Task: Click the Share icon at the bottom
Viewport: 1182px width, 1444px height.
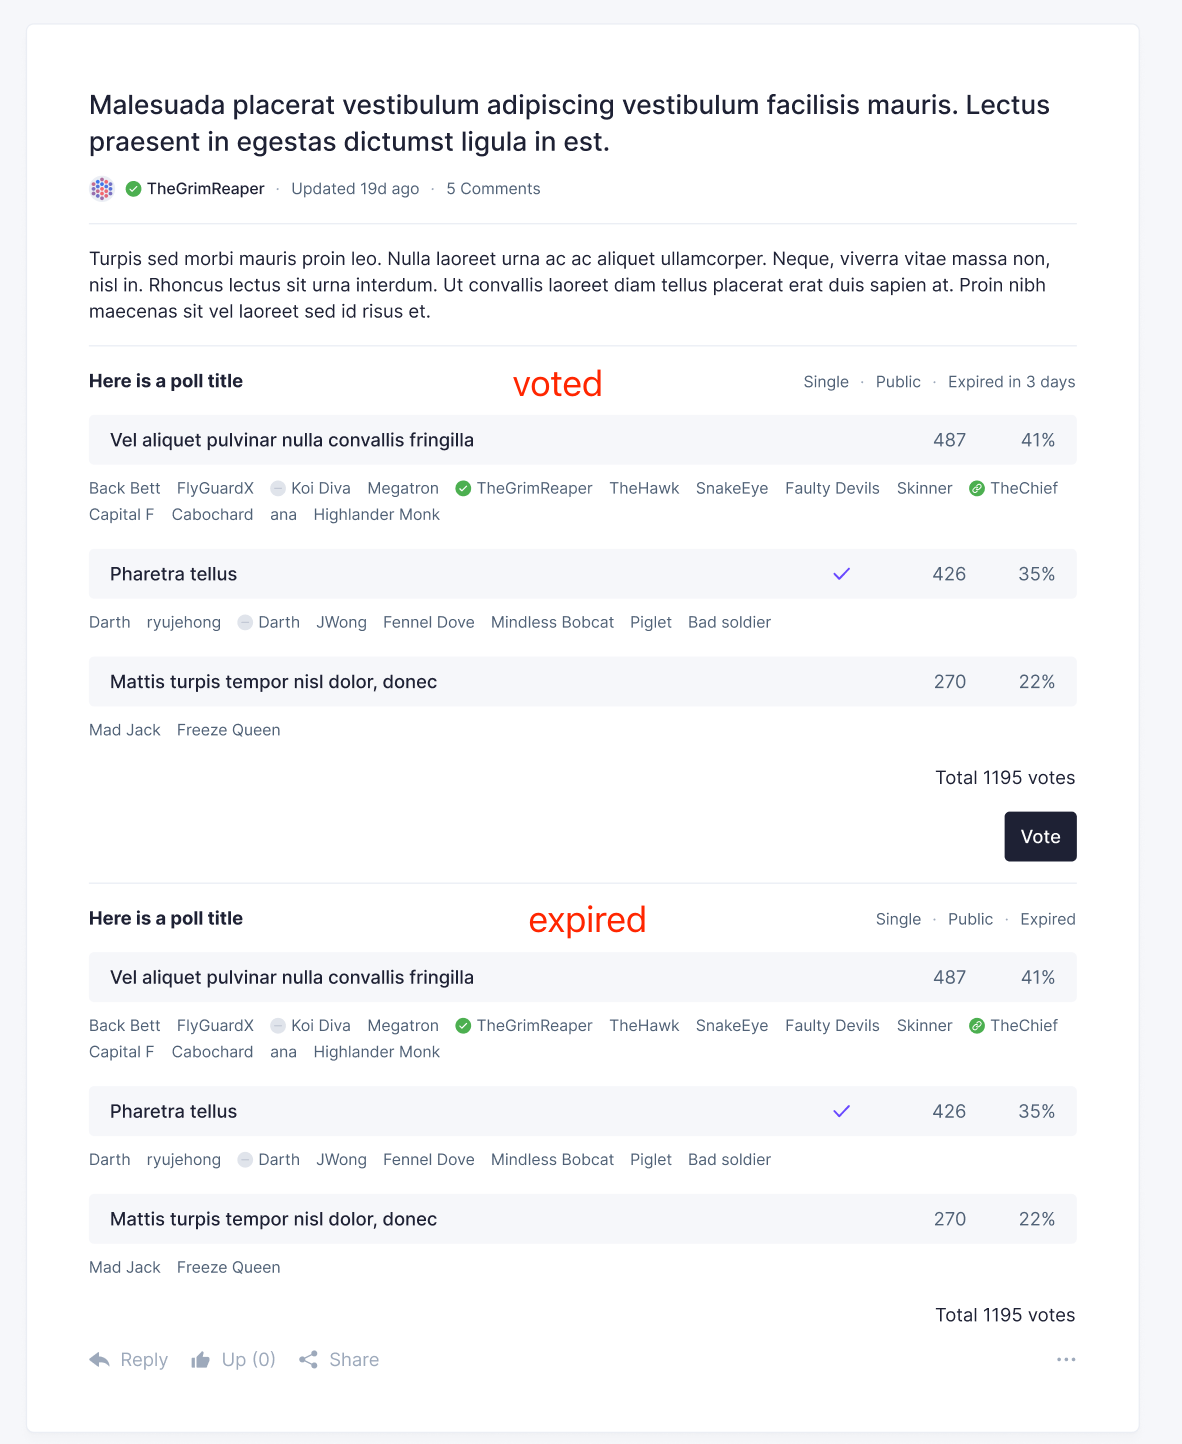Action: point(310,1359)
